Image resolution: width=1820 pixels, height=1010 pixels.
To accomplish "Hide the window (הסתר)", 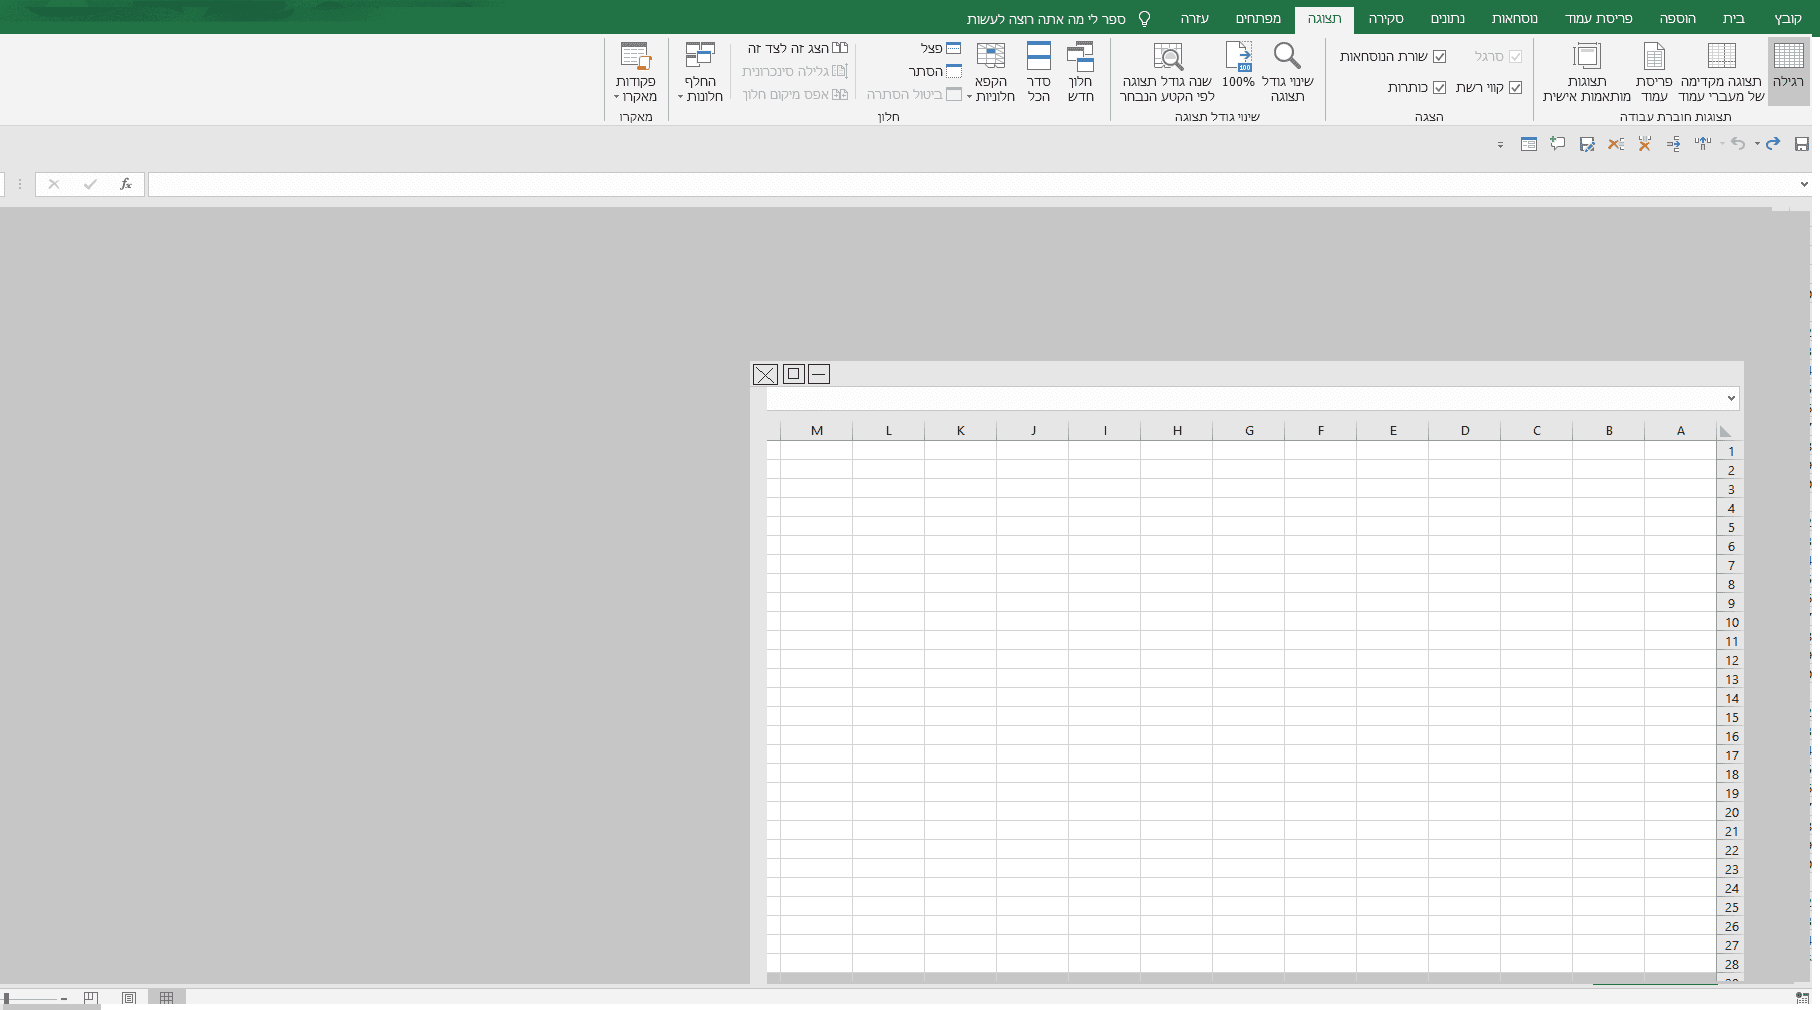I will 935,71.
